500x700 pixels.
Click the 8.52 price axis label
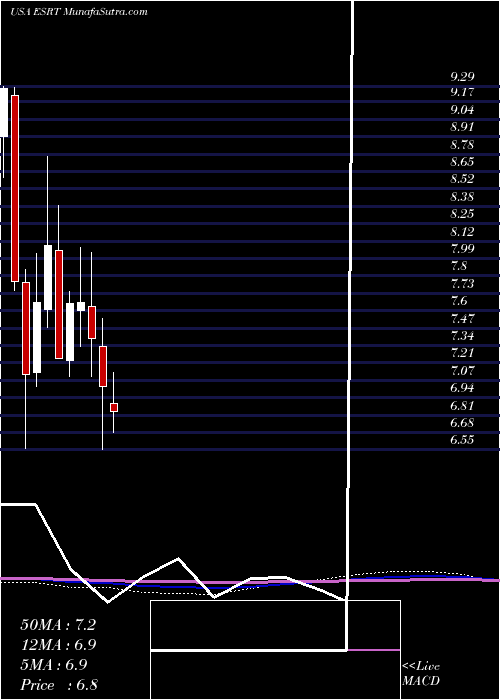pyautogui.click(x=462, y=179)
